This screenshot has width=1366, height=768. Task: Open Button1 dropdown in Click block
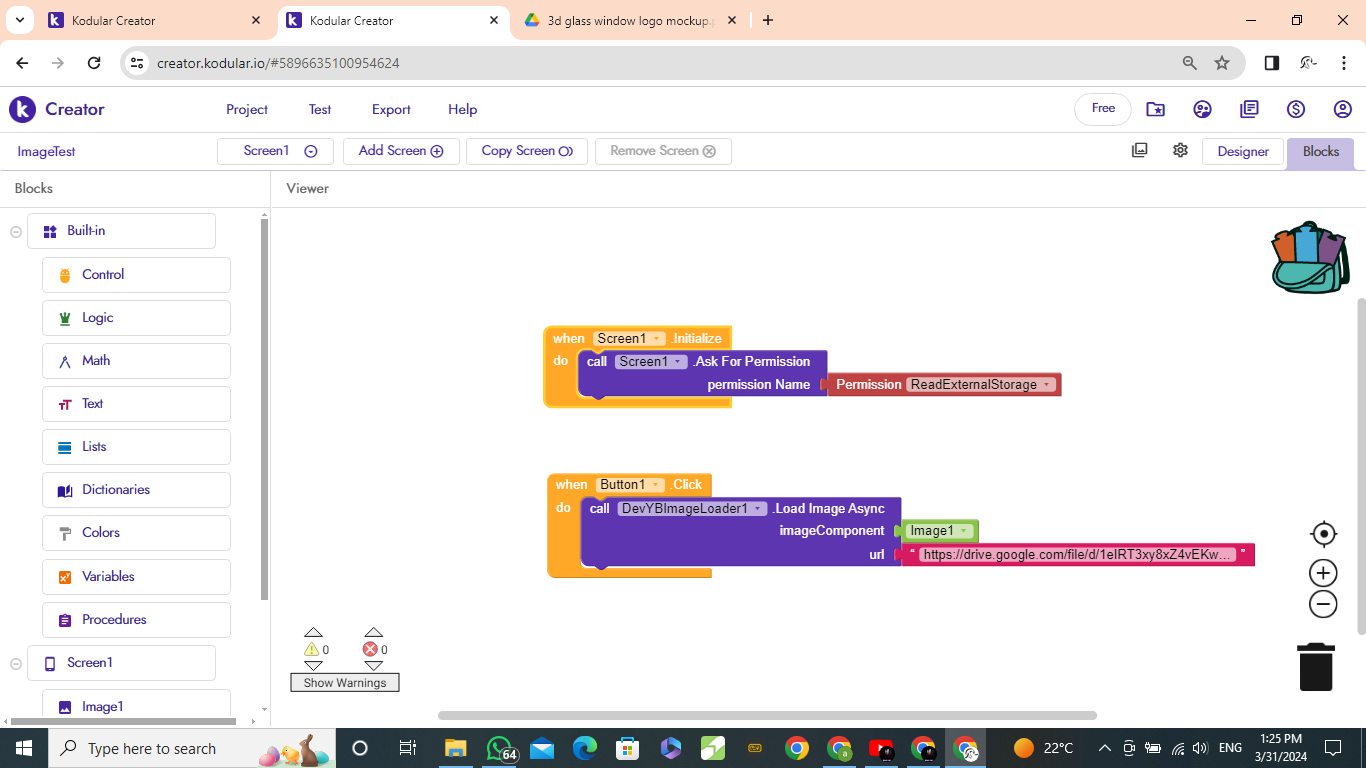click(630, 485)
